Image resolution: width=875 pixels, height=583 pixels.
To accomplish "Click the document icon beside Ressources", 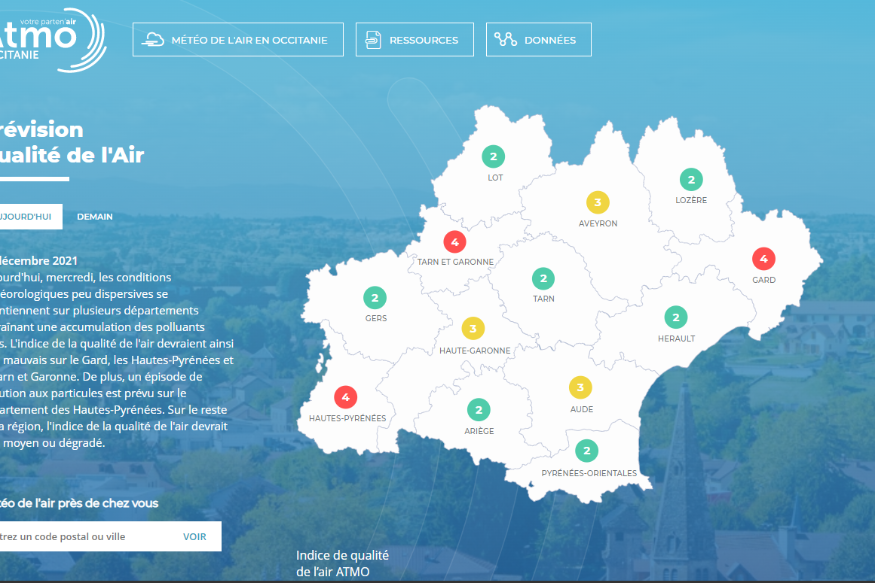I will tap(373, 40).
